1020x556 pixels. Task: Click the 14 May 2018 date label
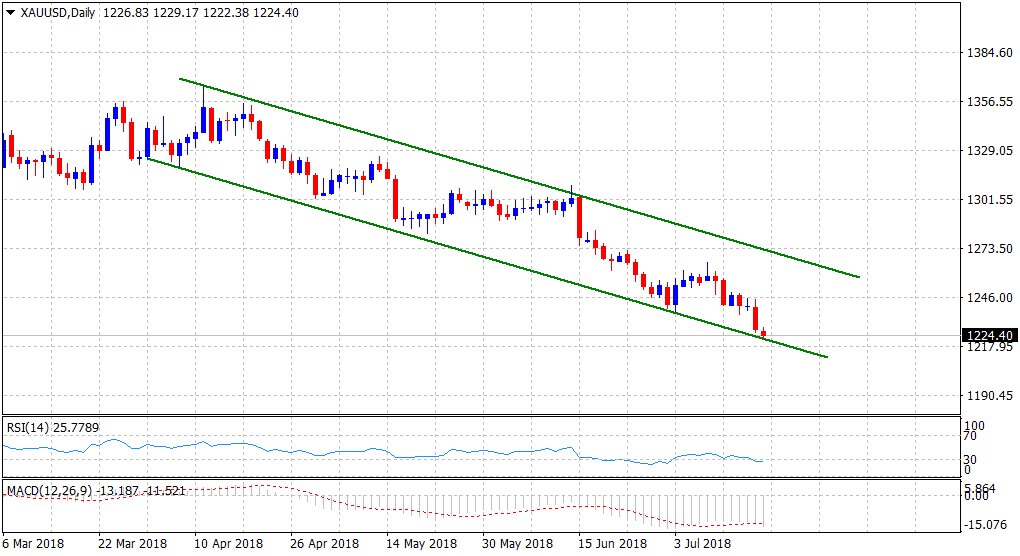click(422, 543)
